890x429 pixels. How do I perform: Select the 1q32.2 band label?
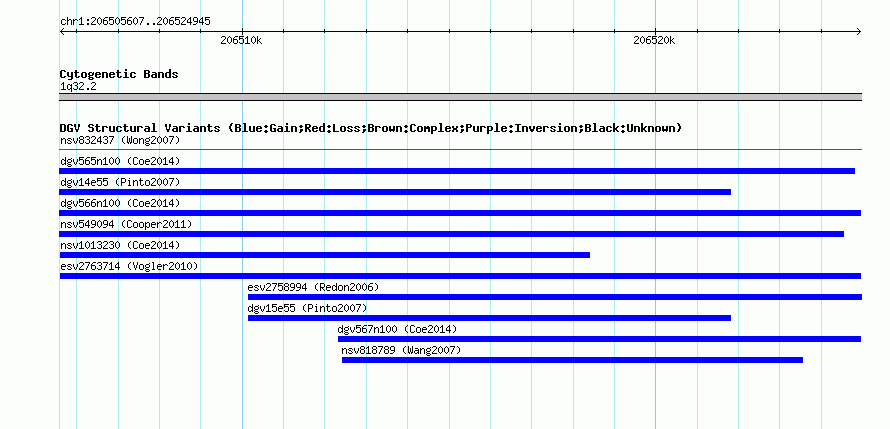point(78,87)
